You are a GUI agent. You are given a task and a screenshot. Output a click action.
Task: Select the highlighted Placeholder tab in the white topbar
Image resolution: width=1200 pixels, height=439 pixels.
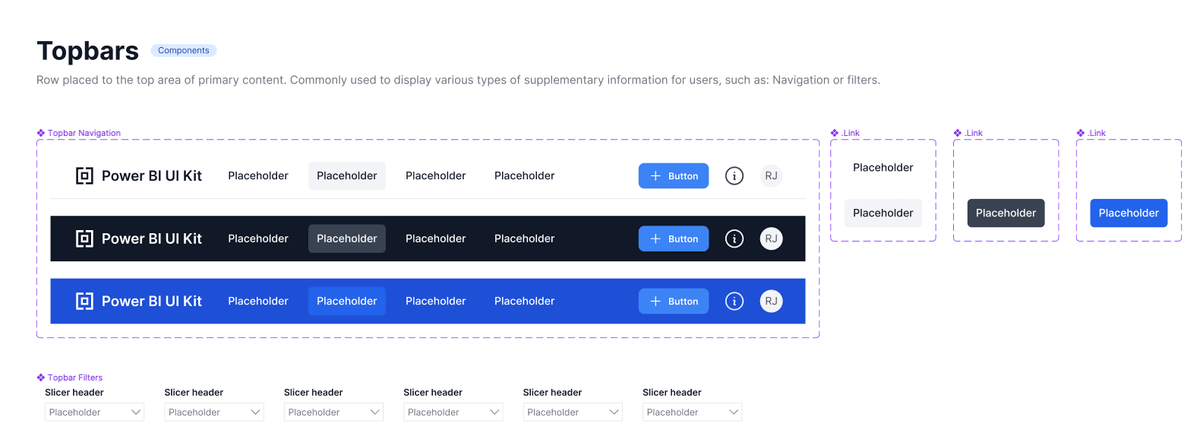347,176
